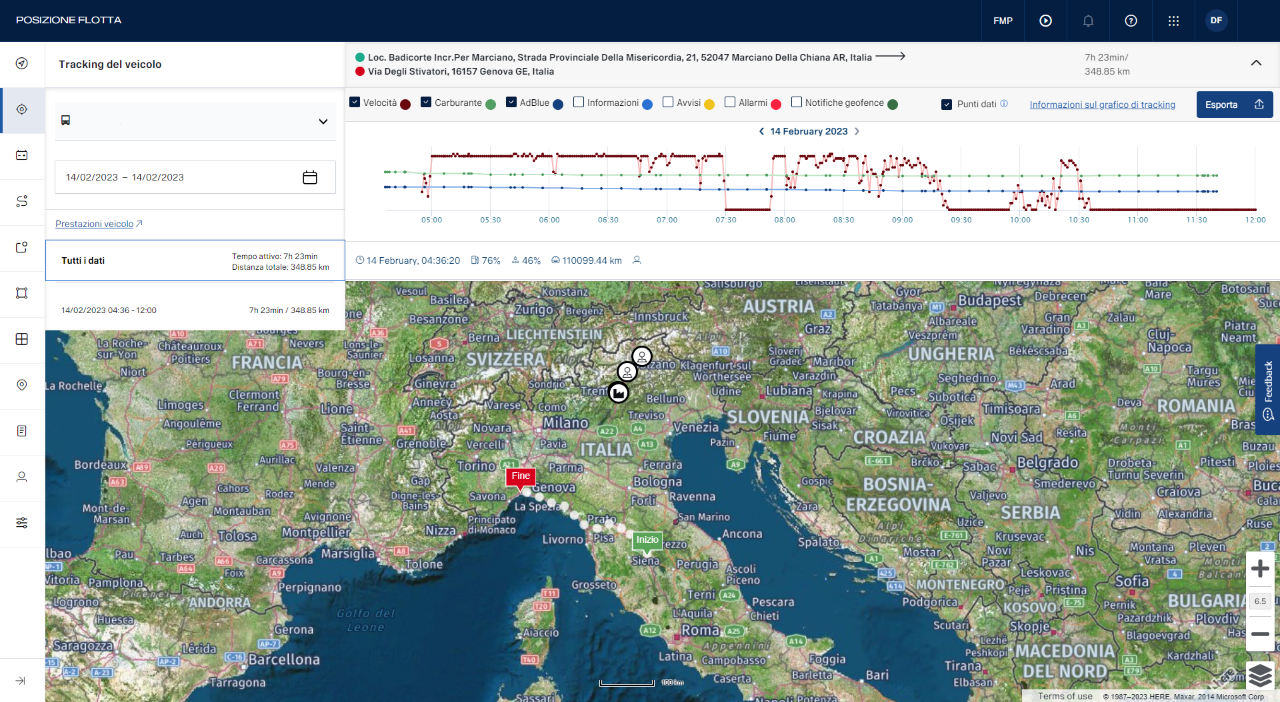The height and width of the screenshot is (702, 1280).
Task: Open Informazioni sul grafico di tracking link
Action: click(1103, 104)
